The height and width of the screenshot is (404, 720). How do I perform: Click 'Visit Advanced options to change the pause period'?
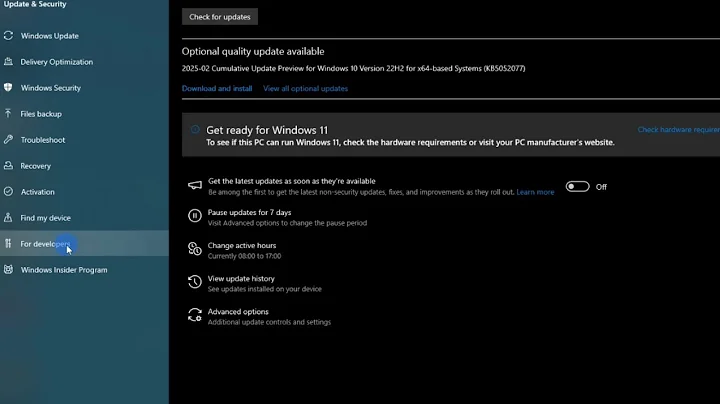point(287,223)
